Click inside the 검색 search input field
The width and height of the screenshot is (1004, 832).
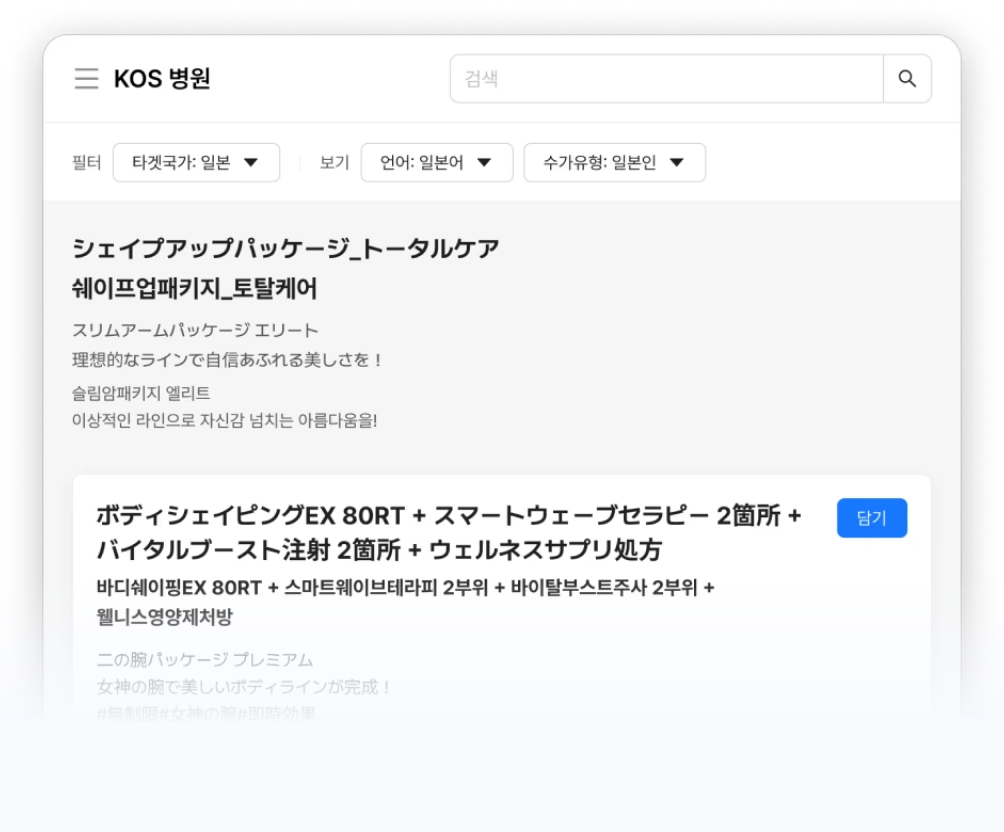tap(660, 78)
